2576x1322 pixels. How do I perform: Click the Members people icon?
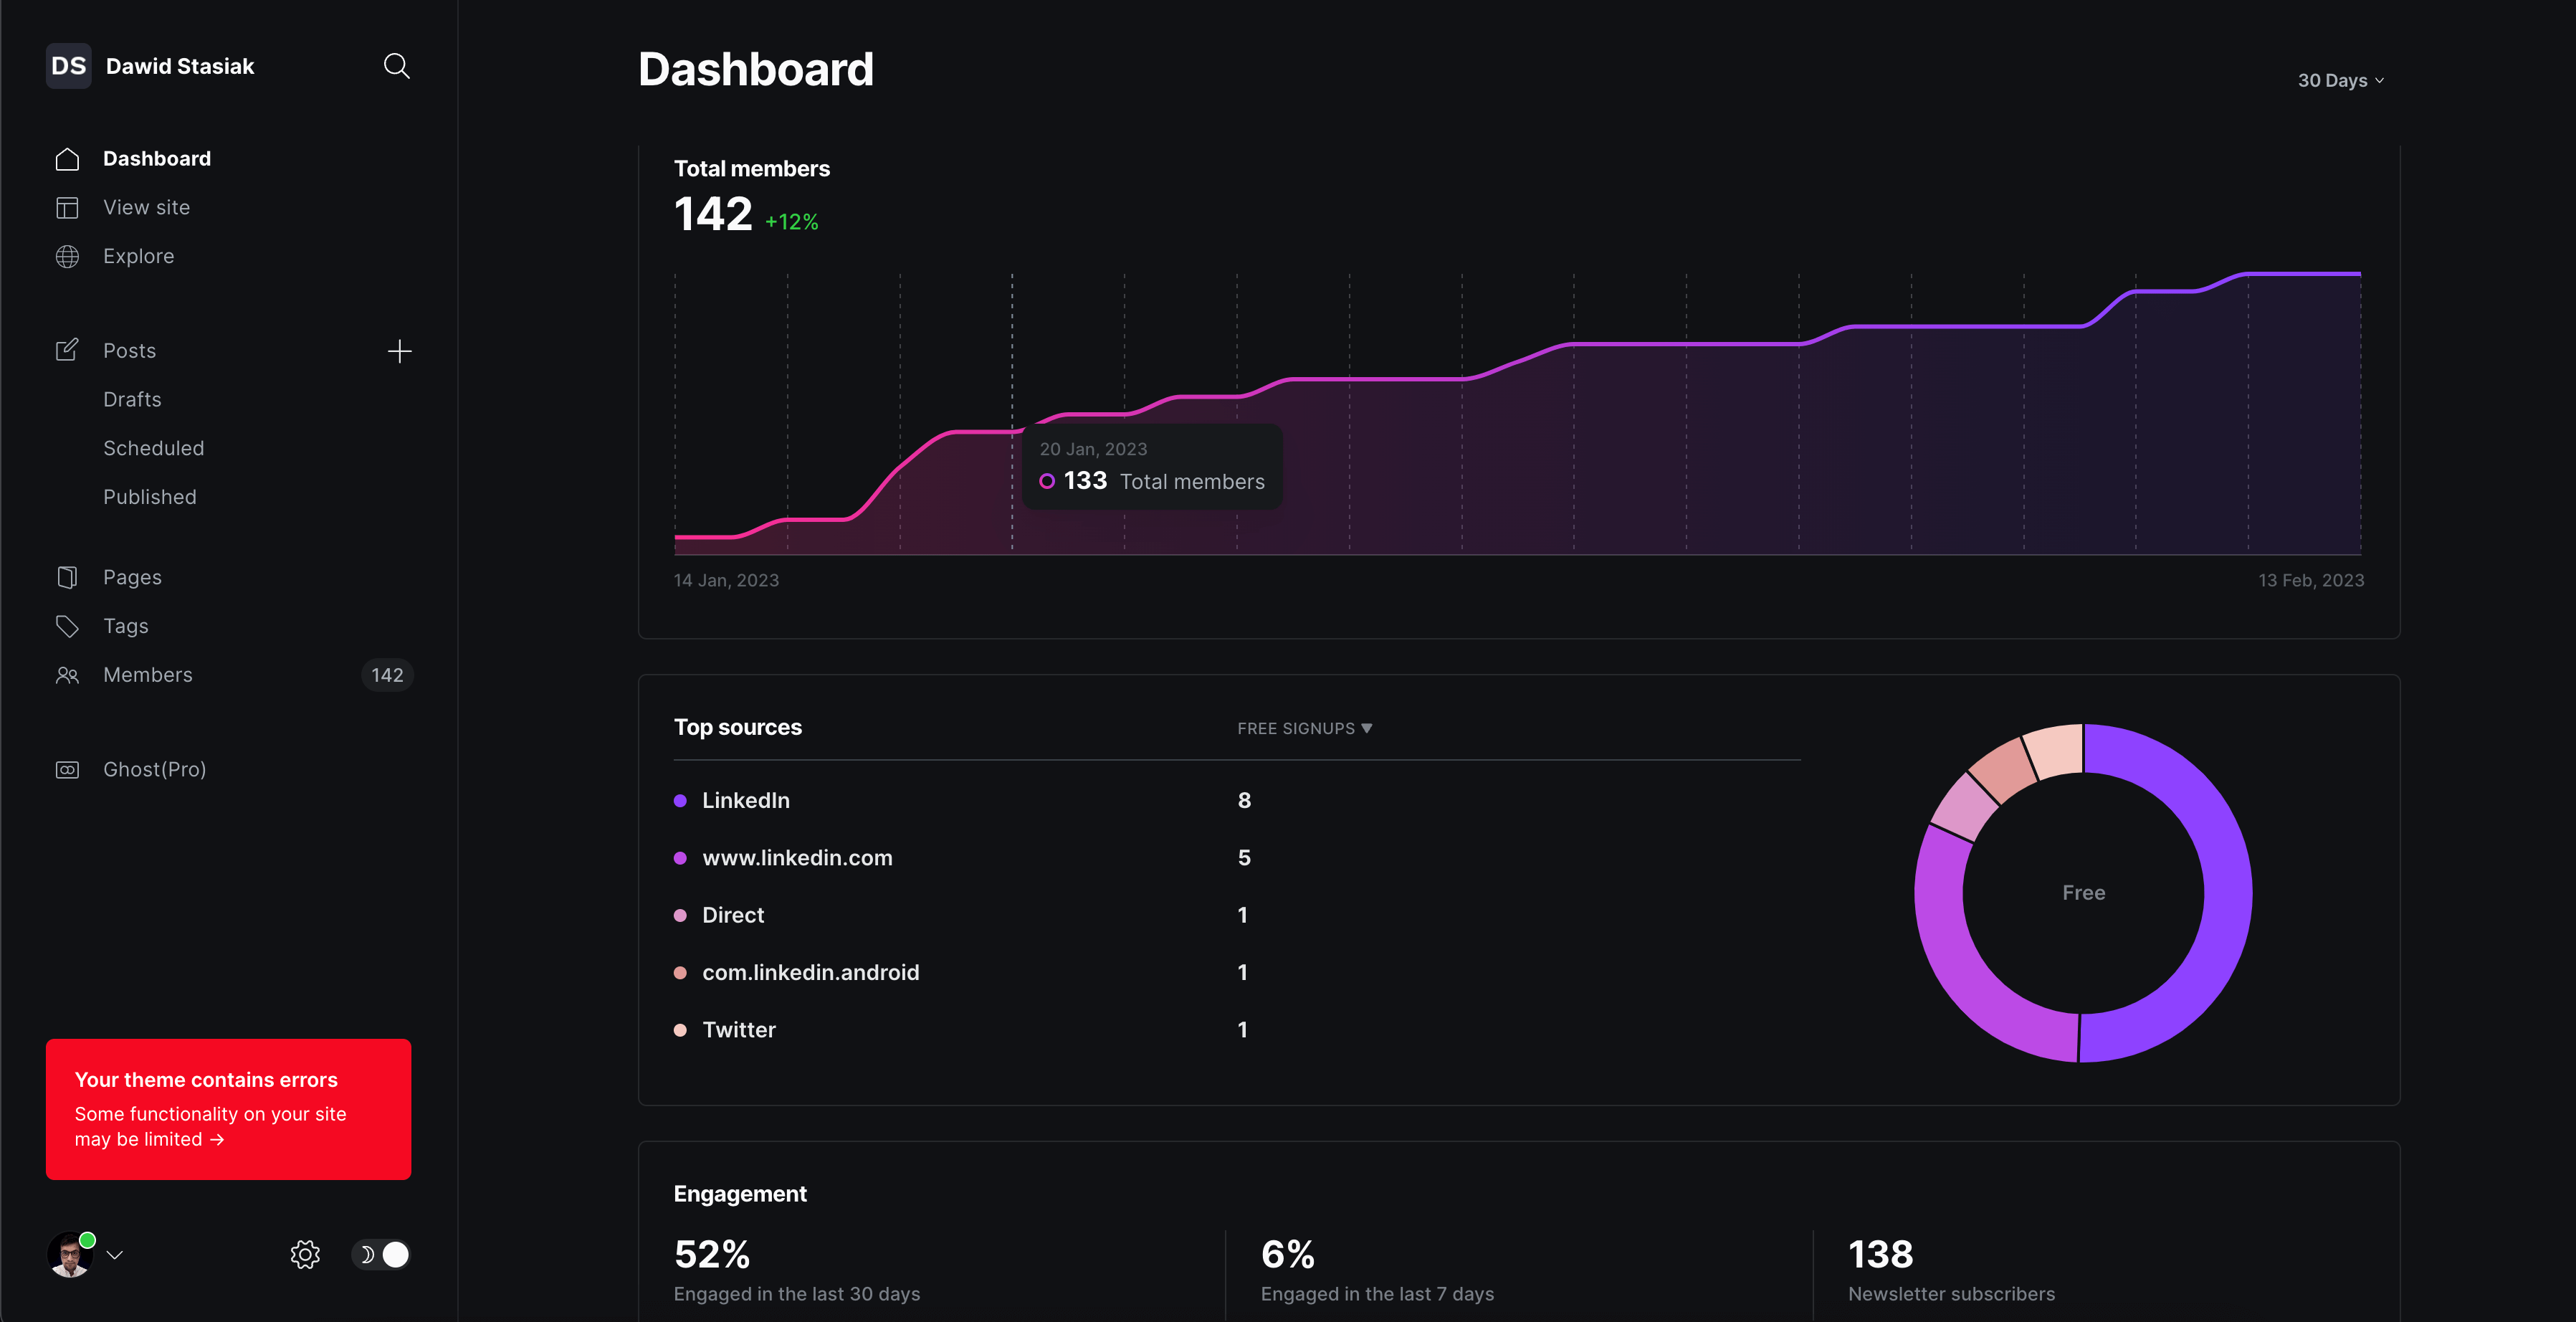click(x=67, y=675)
